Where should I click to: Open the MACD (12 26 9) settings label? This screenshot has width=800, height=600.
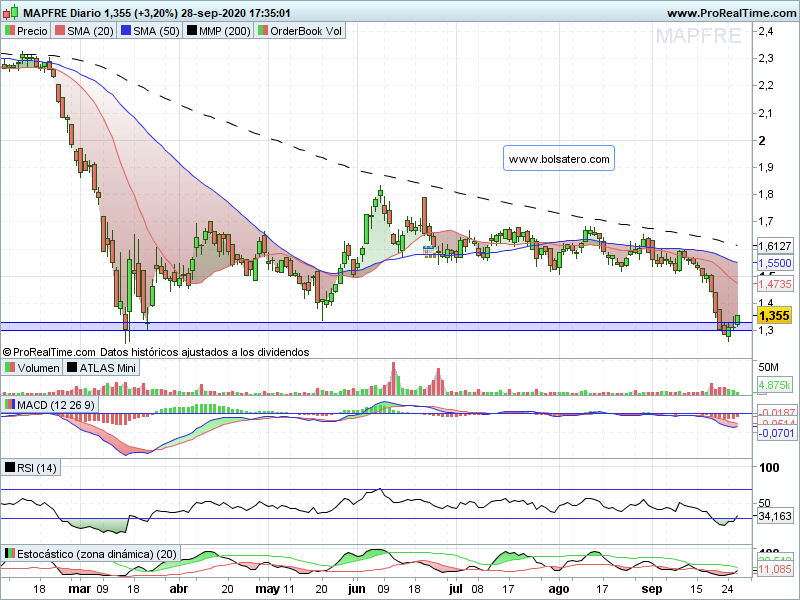pos(56,405)
